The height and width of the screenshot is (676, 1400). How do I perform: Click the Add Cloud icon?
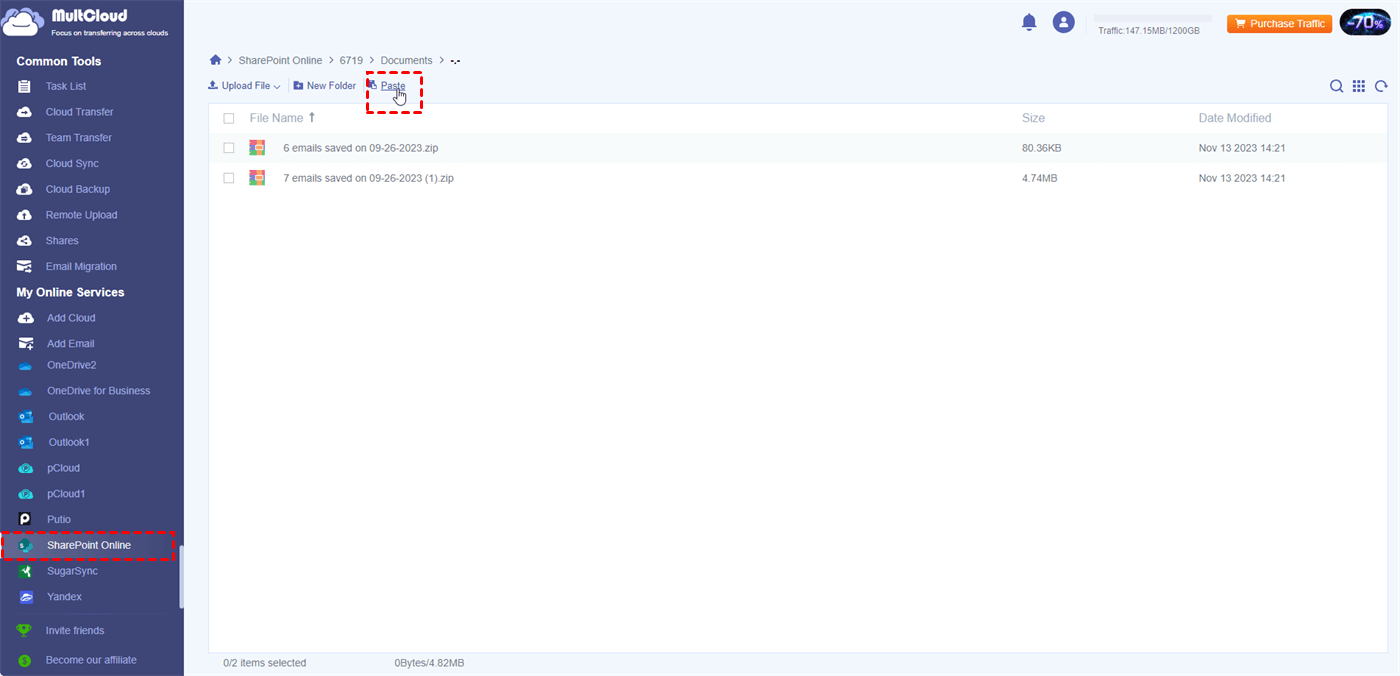coord(26,318)
